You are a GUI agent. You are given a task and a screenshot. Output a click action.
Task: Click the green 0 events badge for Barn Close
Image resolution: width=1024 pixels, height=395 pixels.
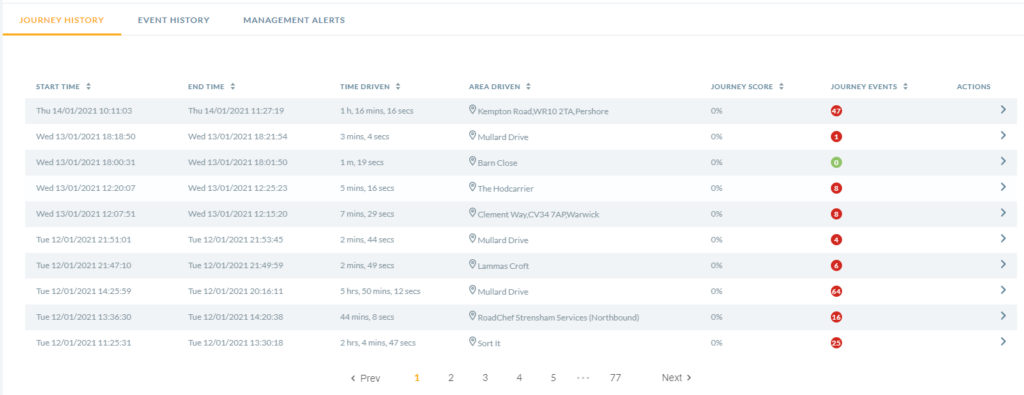tap(836, 163)
